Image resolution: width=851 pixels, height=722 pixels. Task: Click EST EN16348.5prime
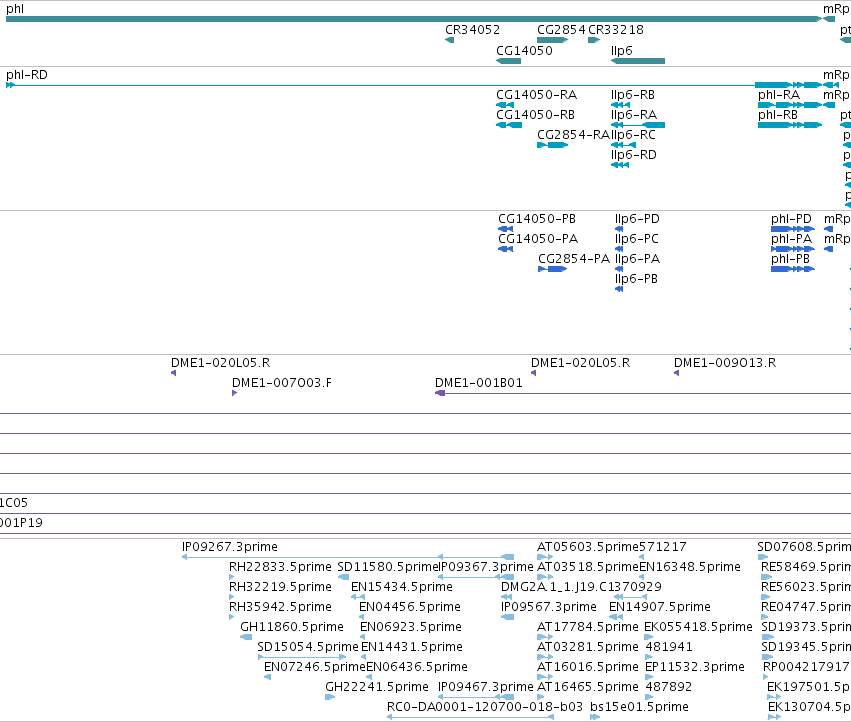(x=690, y=567)
